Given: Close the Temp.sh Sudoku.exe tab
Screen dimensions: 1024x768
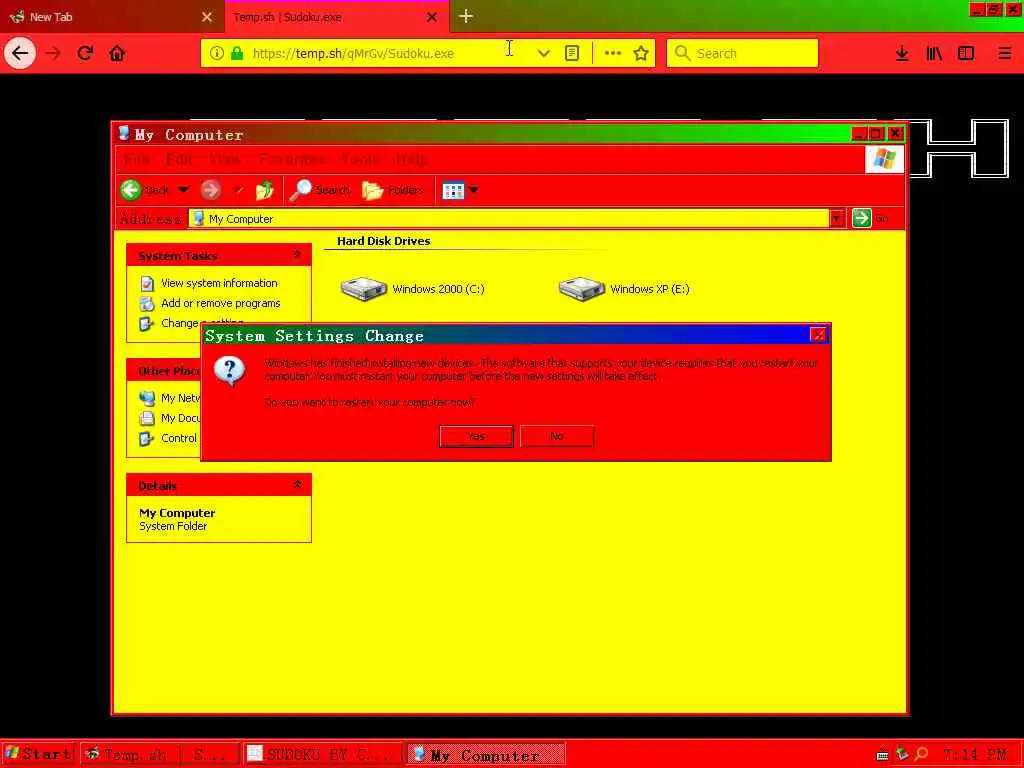Looking at the screenshot, I should pos(432,17).
